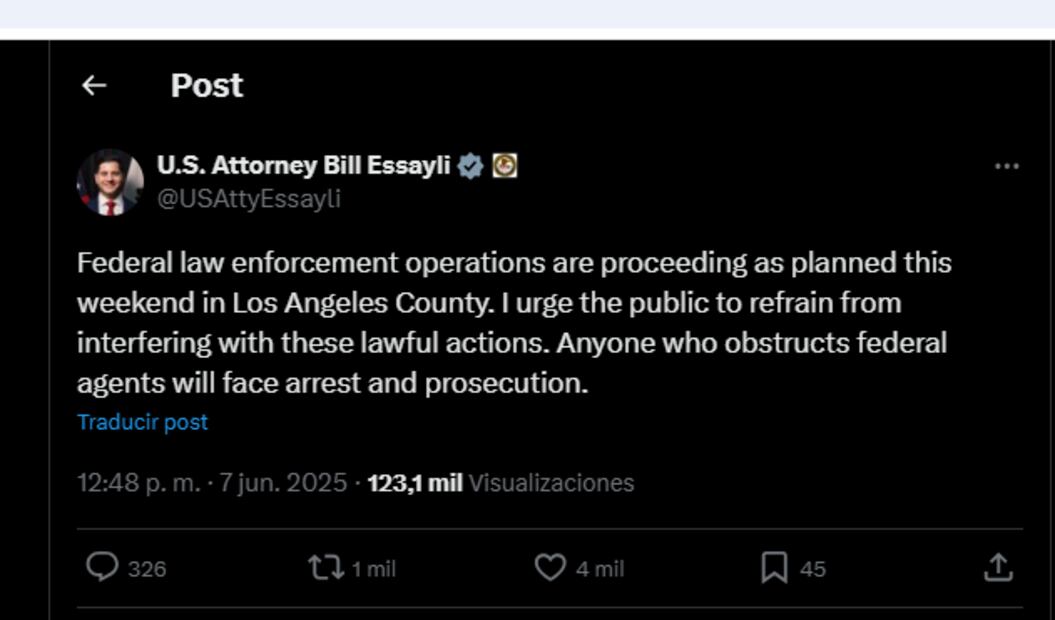The image size is (1055, 620).
Task: Click the 4 mil likes count
Action: click(599, 569)
